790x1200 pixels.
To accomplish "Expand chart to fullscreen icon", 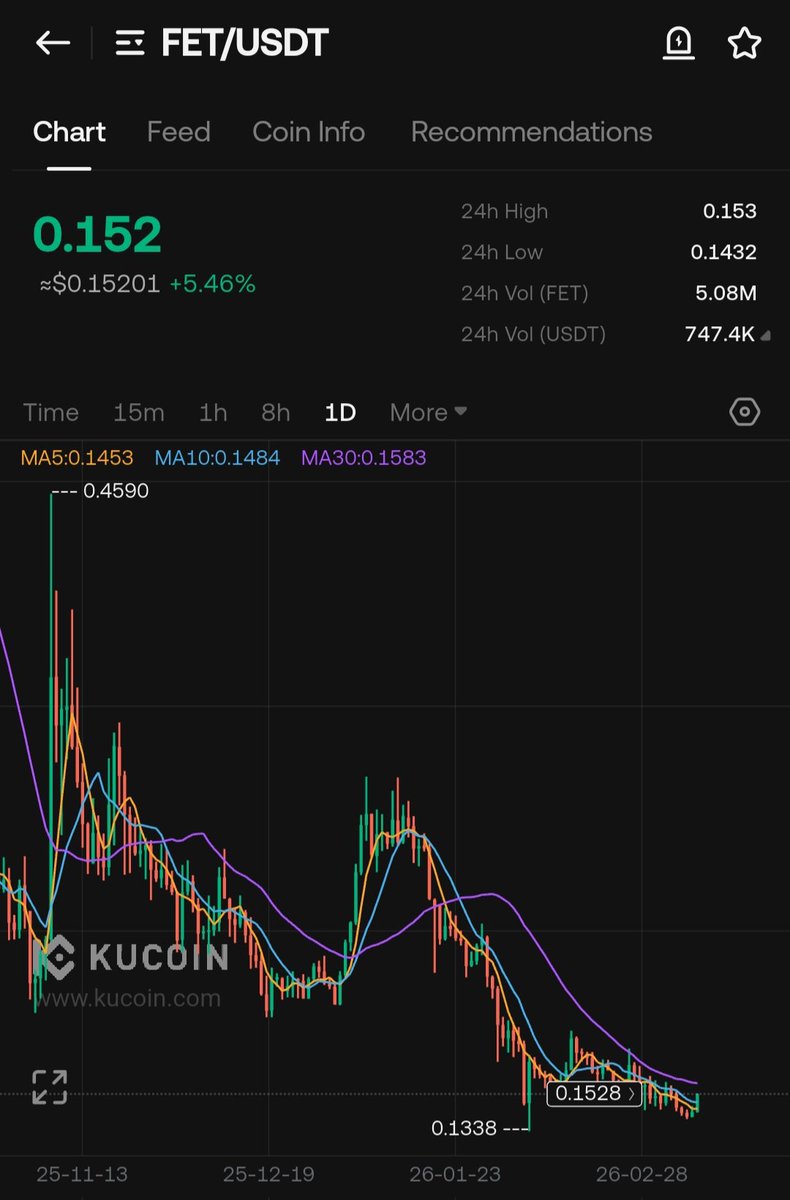I will (49, 1087).
